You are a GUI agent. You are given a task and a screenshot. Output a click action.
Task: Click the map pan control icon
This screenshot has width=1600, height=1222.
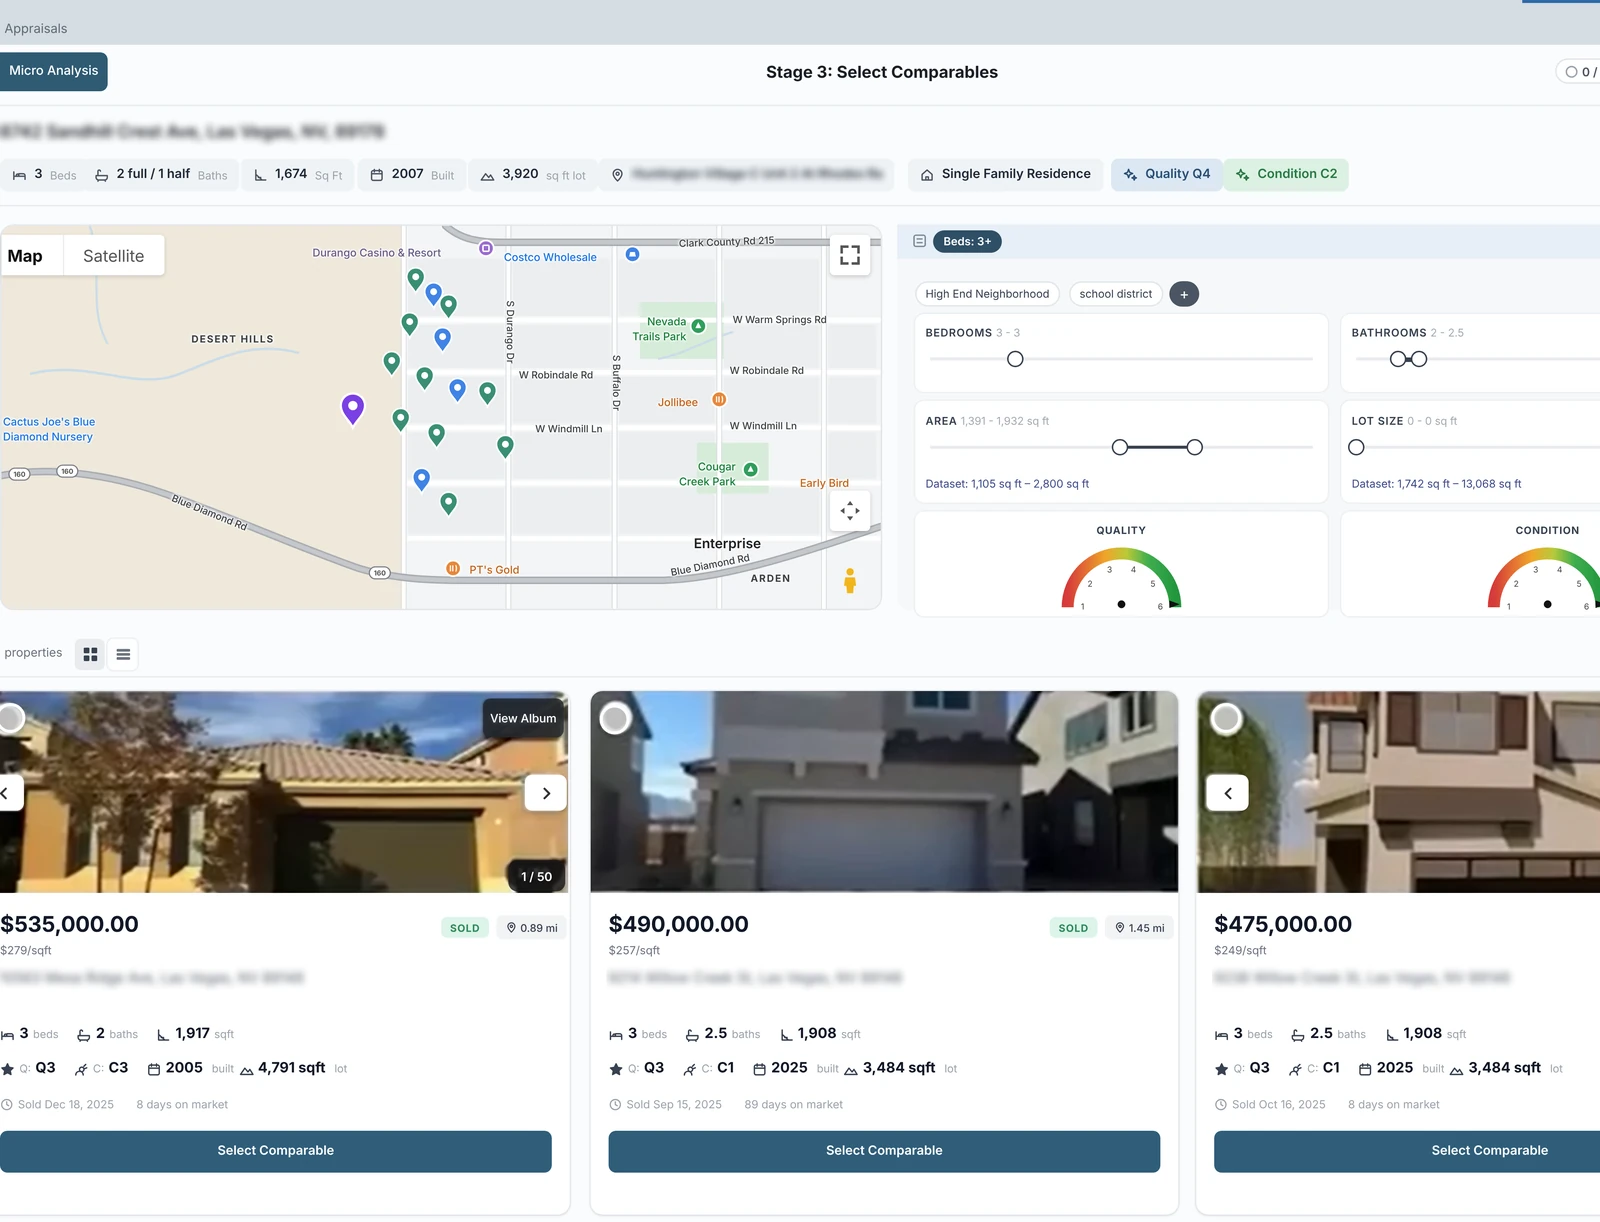pyautogui.click(x=850, y=511)
